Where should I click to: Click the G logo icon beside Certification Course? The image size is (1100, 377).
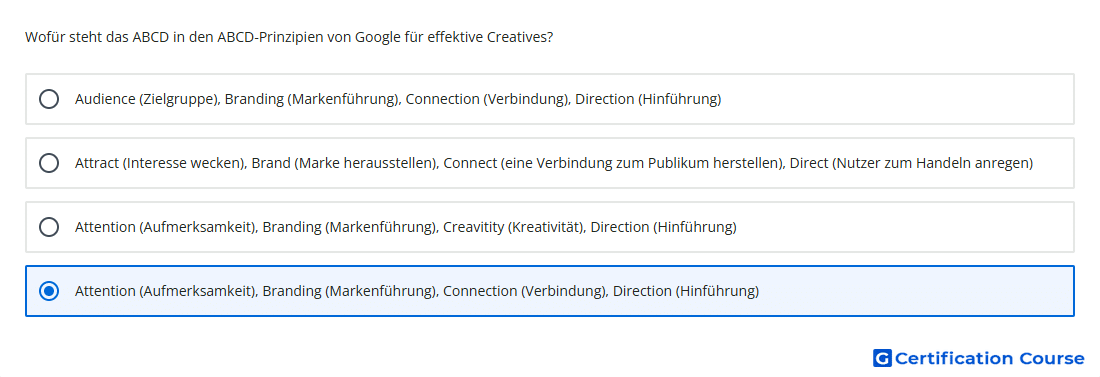coord(882,359)
